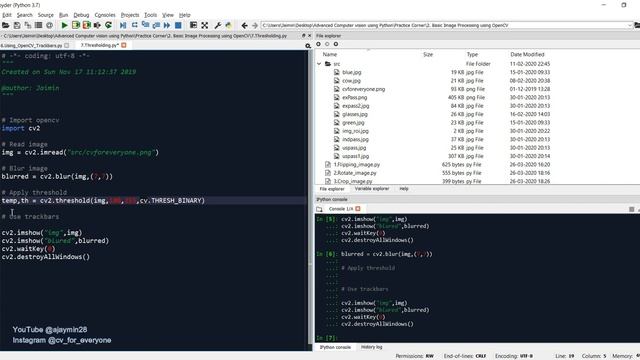Step over the current line in debugger
This screenshot has width=640, height=360.
click(134, 25)
